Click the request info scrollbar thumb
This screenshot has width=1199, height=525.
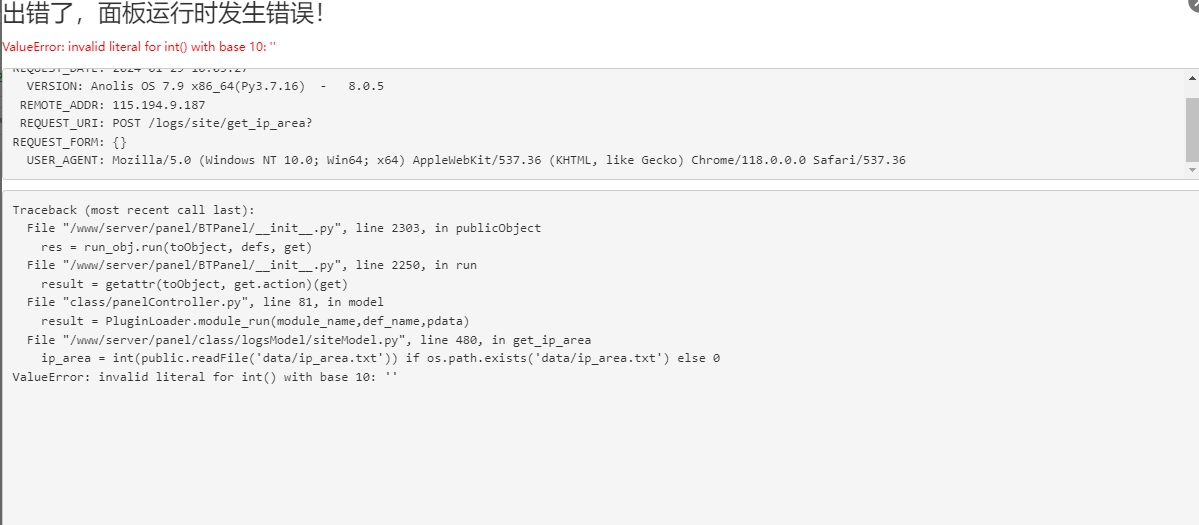point(1192,129)
